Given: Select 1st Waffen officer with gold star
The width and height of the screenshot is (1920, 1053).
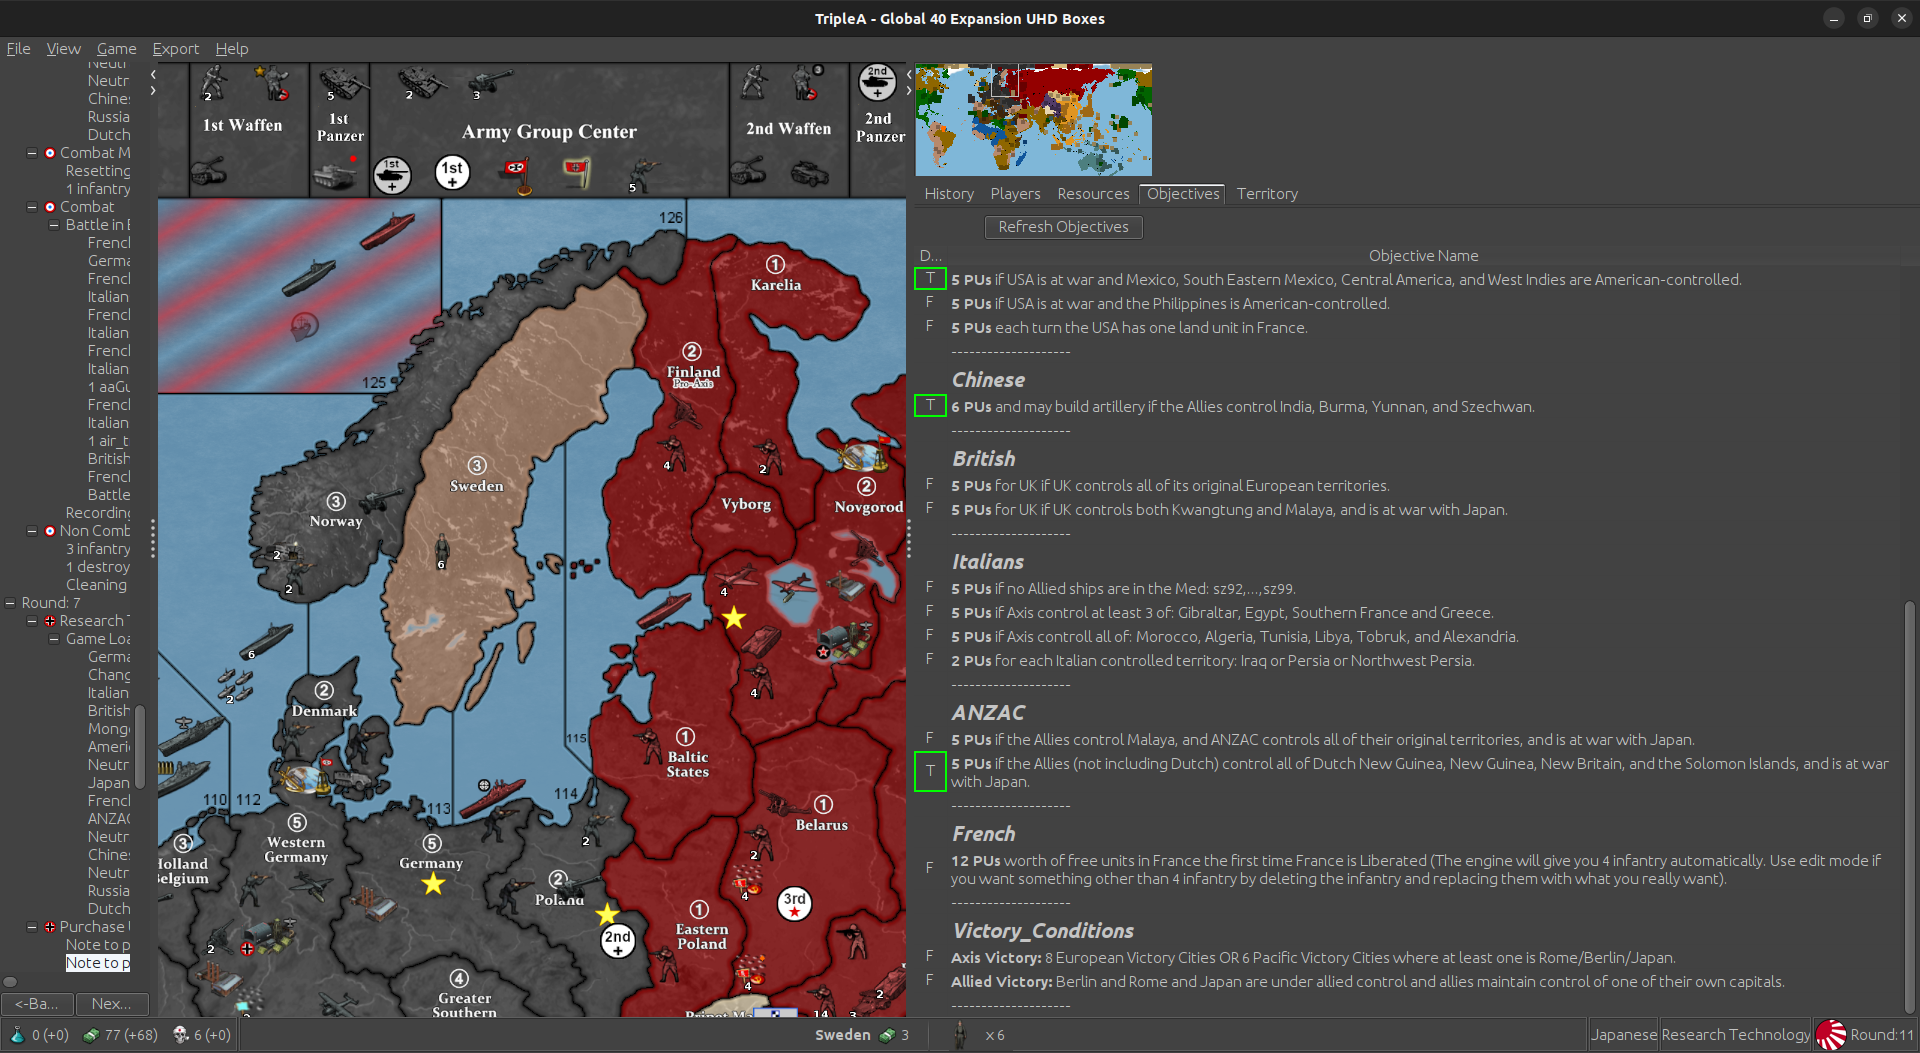Looking at the screenshot, I should coord(272,82).
